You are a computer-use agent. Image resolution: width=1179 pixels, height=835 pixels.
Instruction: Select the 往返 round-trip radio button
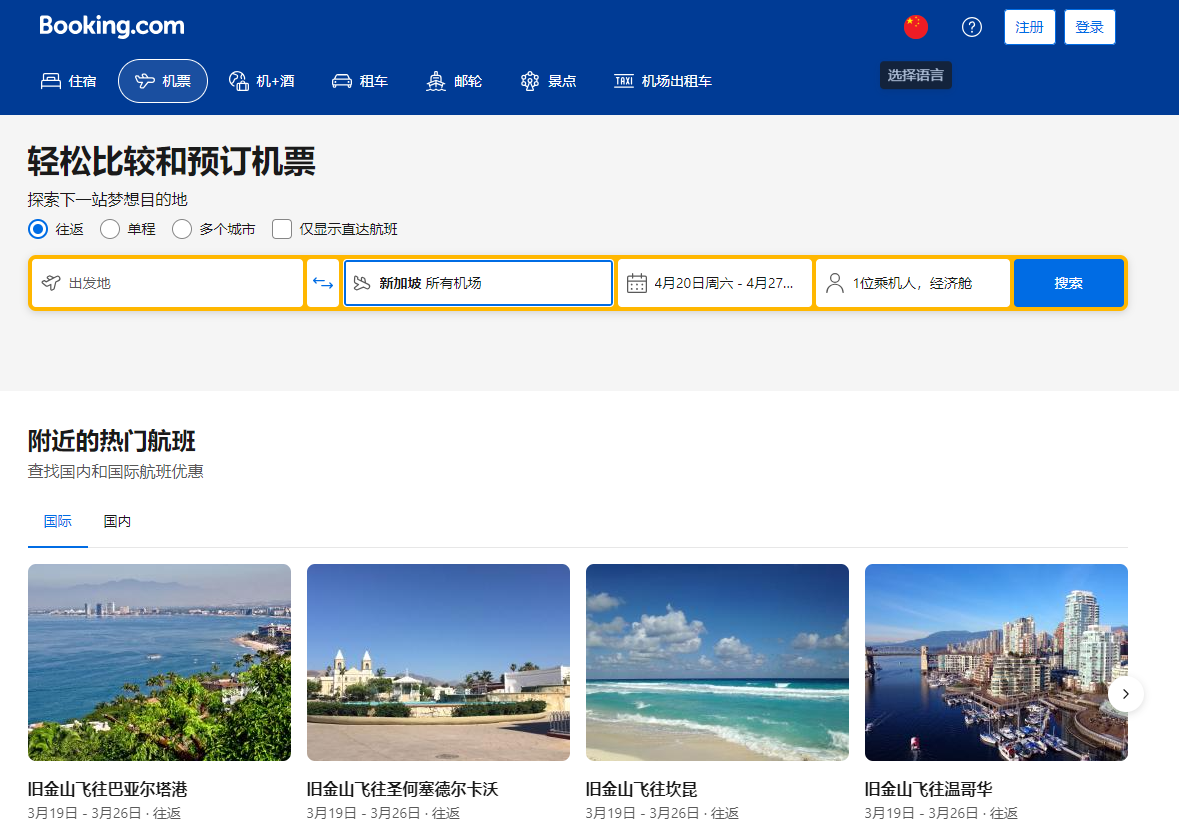point(38,229)
